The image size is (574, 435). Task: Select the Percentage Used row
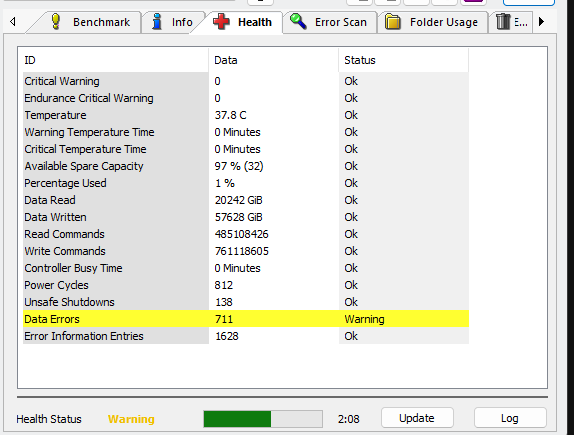(246, 183)
